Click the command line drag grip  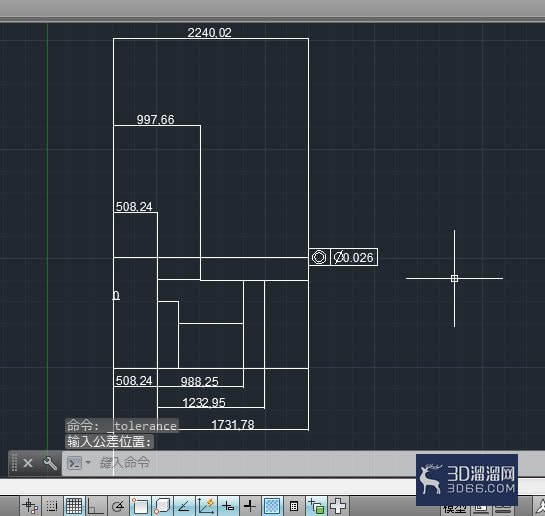click(x=14, y=463)
